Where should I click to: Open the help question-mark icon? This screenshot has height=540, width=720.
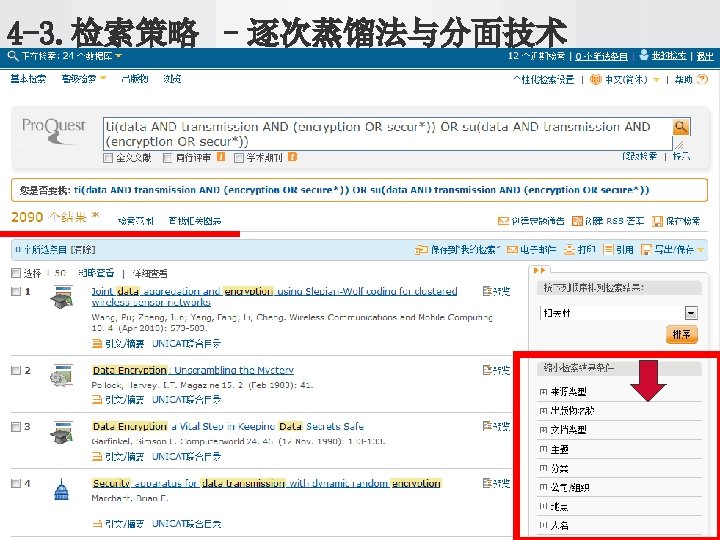coord(702,79)
